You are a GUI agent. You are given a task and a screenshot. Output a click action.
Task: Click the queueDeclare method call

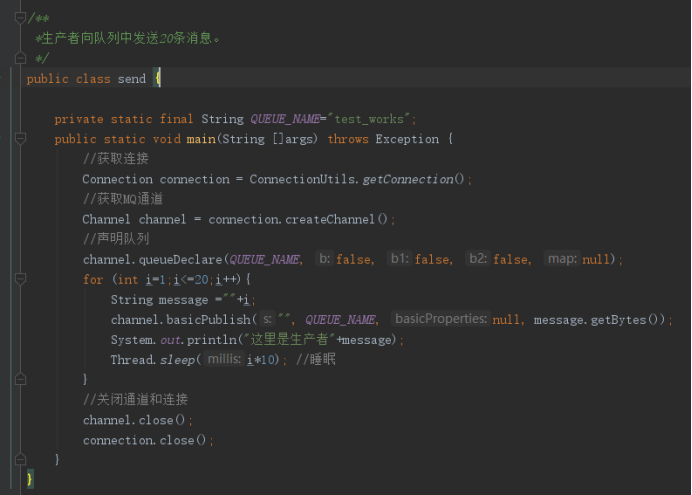pyautogui.click(x=181, y=259)
